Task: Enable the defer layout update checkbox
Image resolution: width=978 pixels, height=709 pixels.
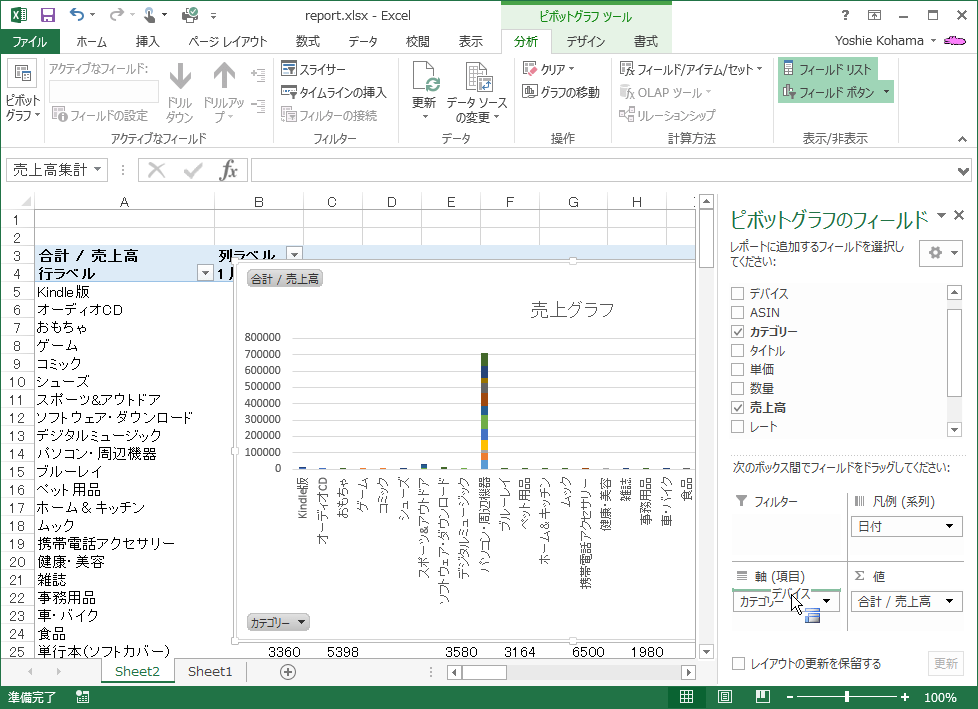Action: tap(738, 664)
